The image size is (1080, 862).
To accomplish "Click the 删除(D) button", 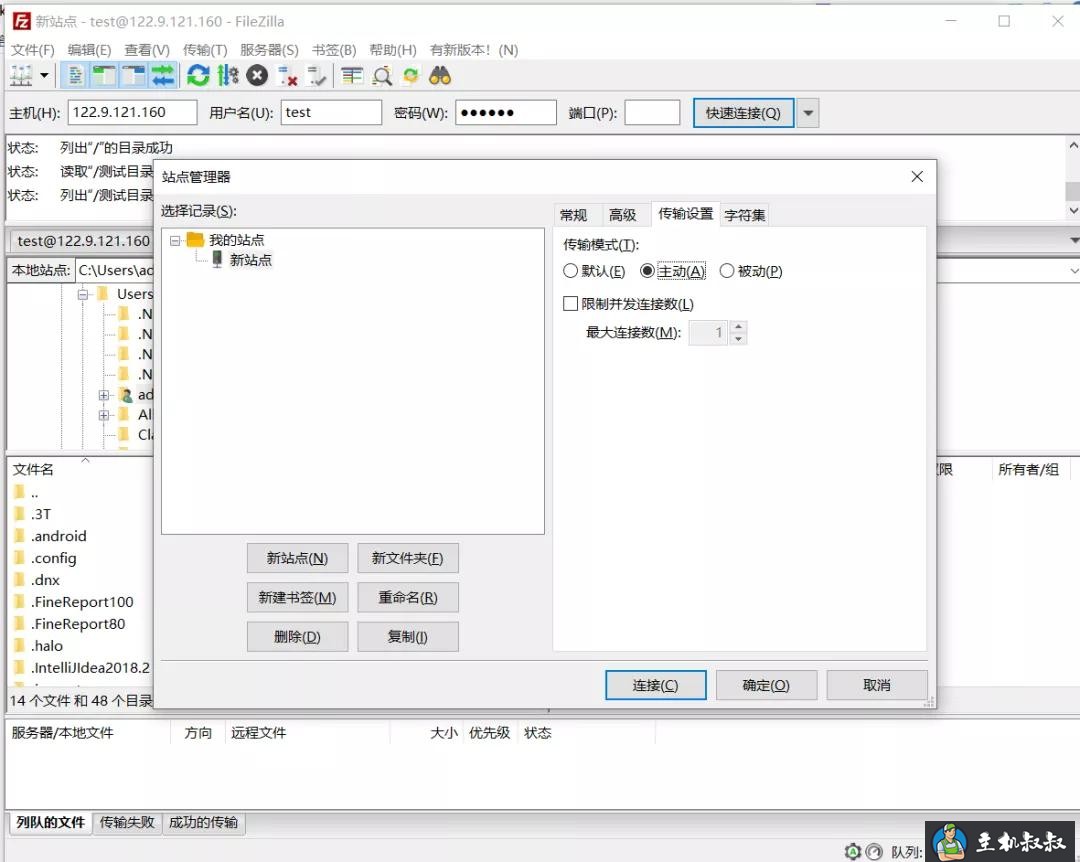I will (x=298, y=637).
